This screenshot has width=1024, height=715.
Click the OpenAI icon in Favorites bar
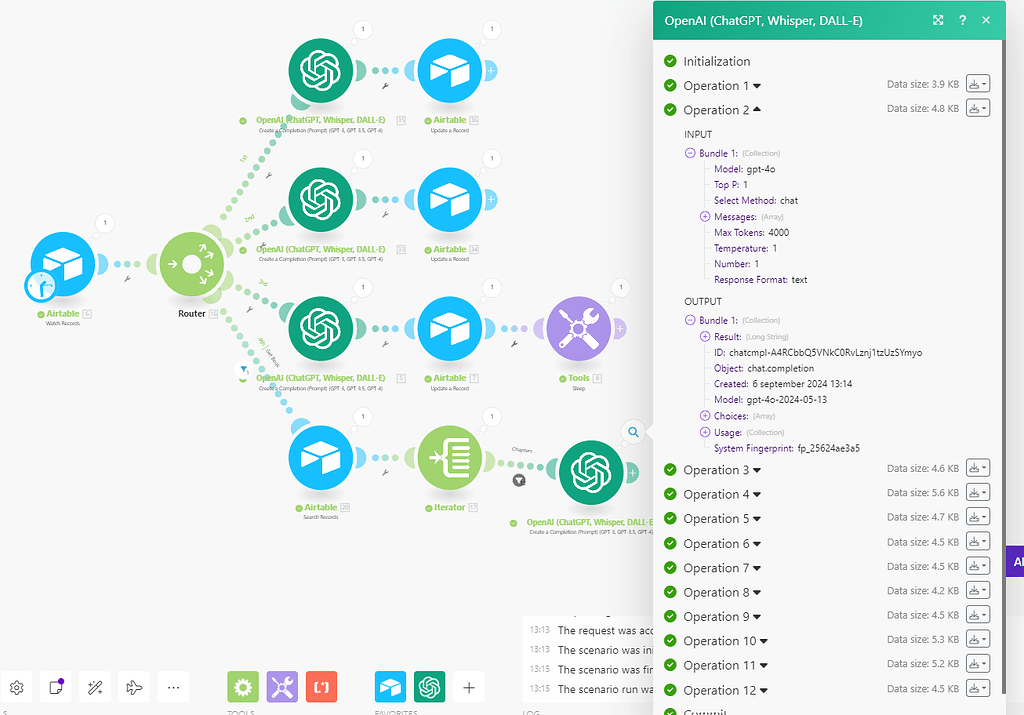430,687
